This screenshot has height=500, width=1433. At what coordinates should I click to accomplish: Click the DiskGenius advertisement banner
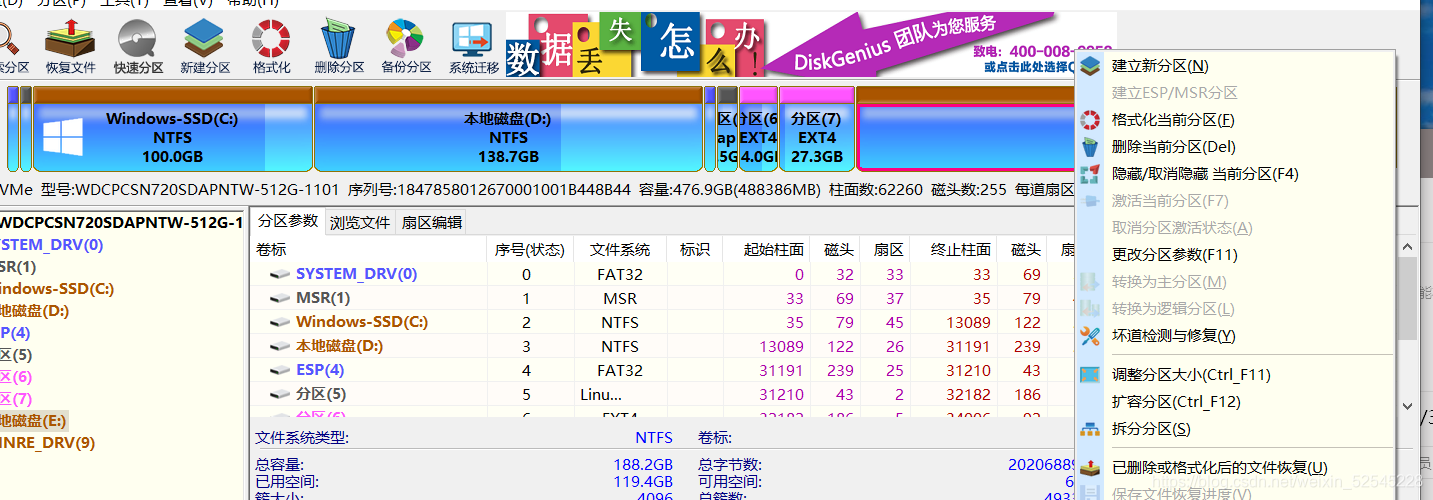(810, 44)
